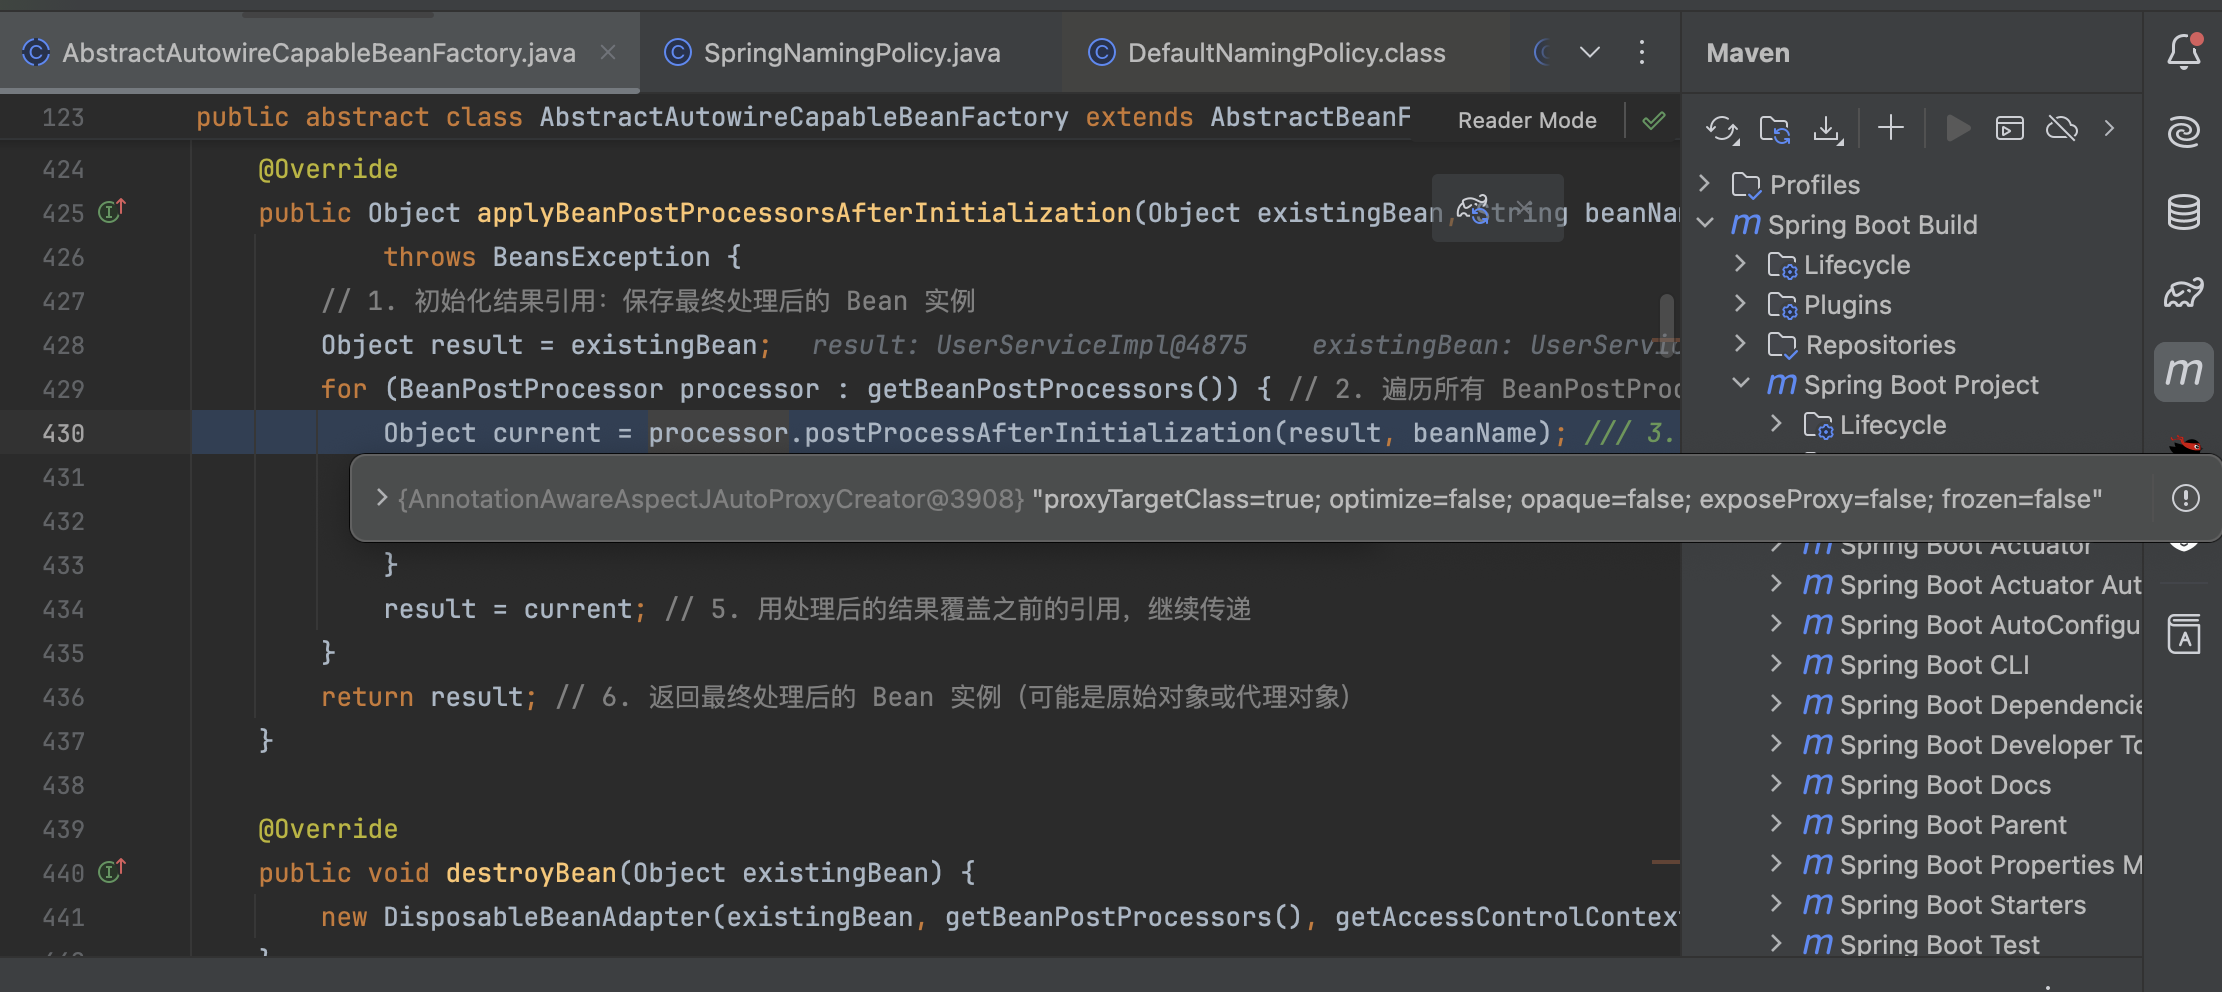Click the destroyBean method name

(x=531, y=873)
